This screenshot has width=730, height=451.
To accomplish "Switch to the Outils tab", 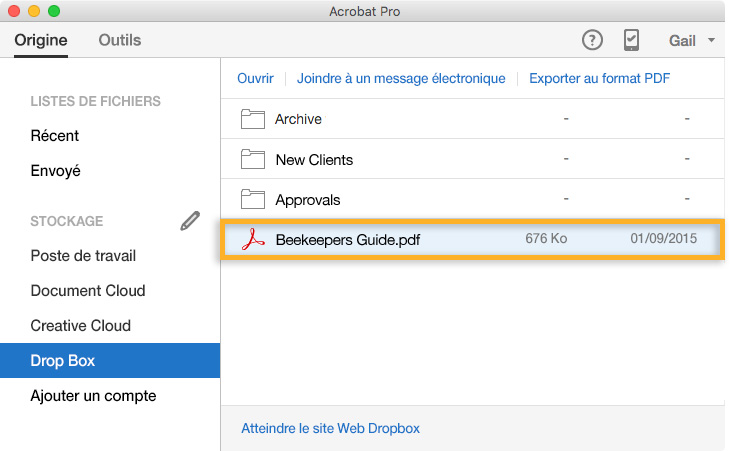I will pyautogui.click(x=120, y=40).
